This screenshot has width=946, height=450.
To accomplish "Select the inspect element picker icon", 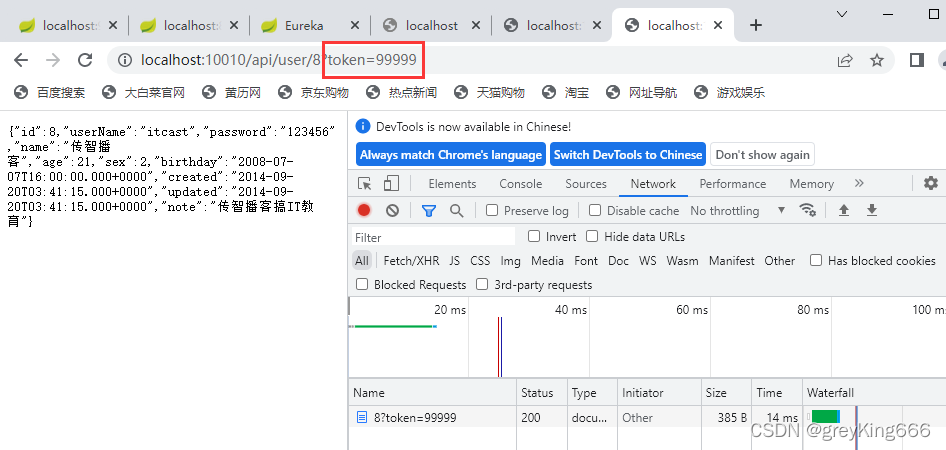I will (364, 183).
